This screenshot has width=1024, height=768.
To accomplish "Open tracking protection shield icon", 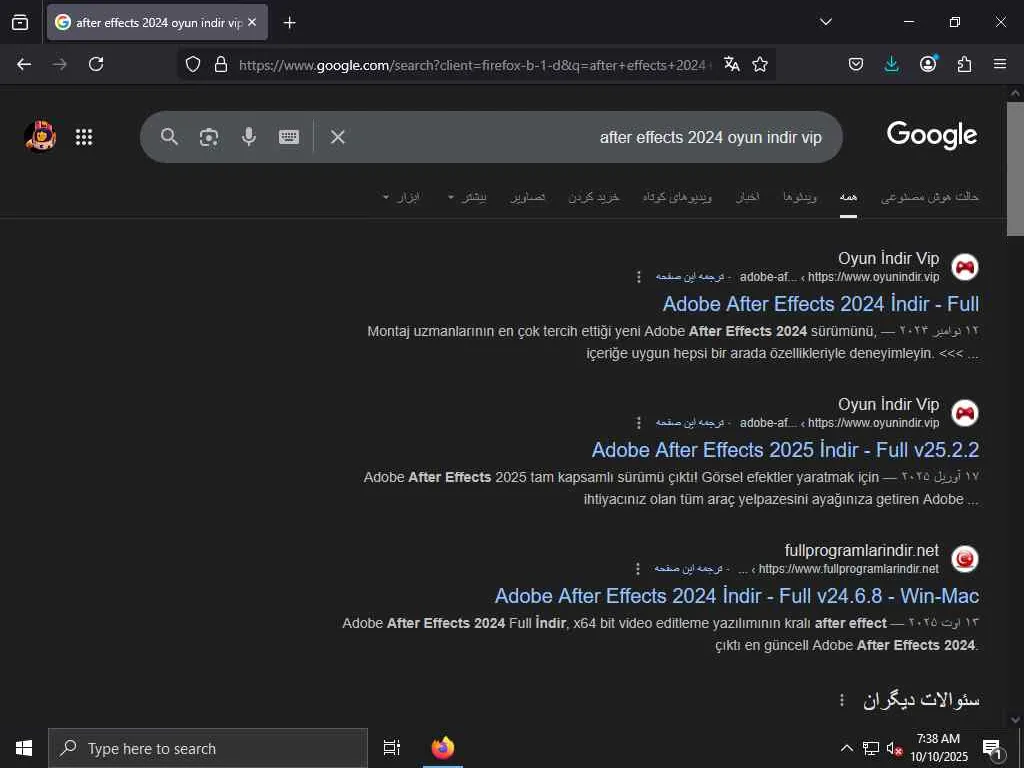I will pos(193,64).
